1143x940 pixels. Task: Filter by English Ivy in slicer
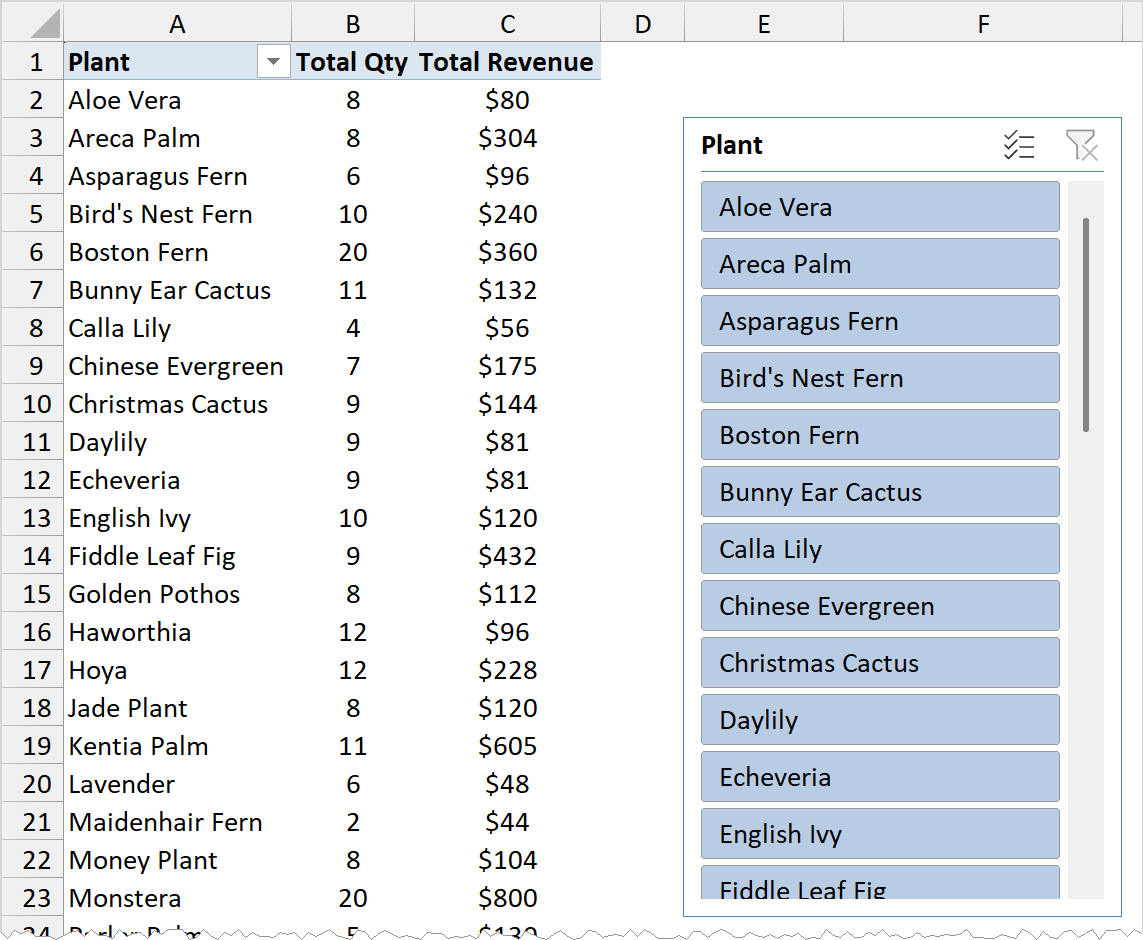click(x=880, y=834)
